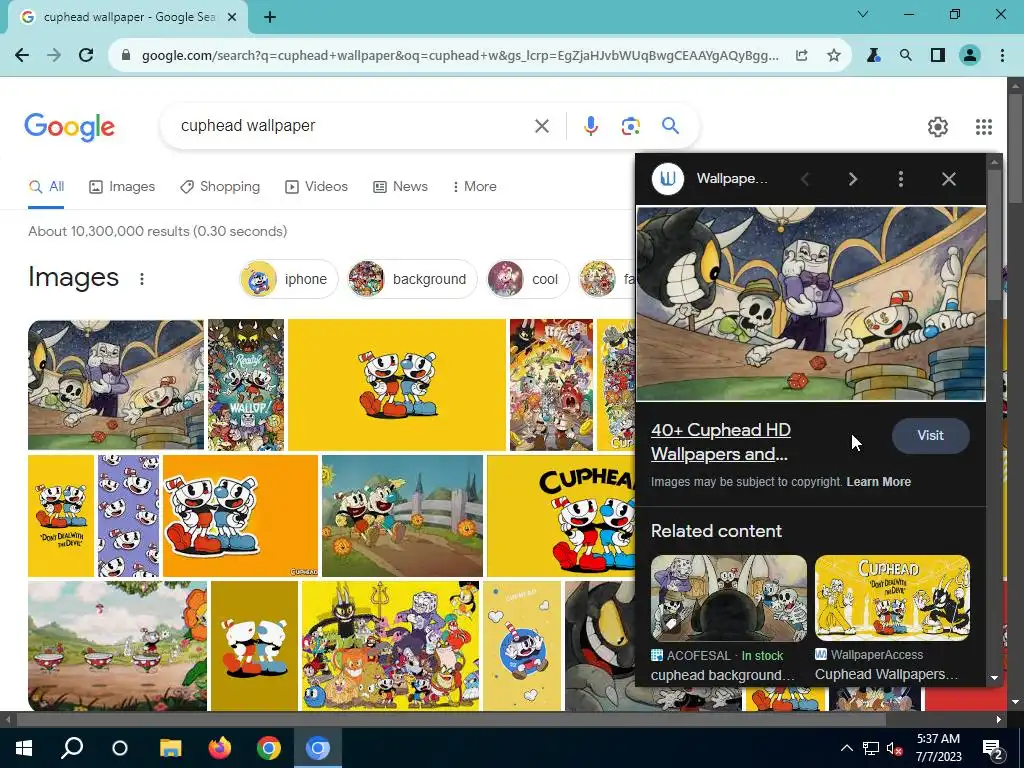Switch to Shopping results tab
1024x768 pixels.
[220, 187]
